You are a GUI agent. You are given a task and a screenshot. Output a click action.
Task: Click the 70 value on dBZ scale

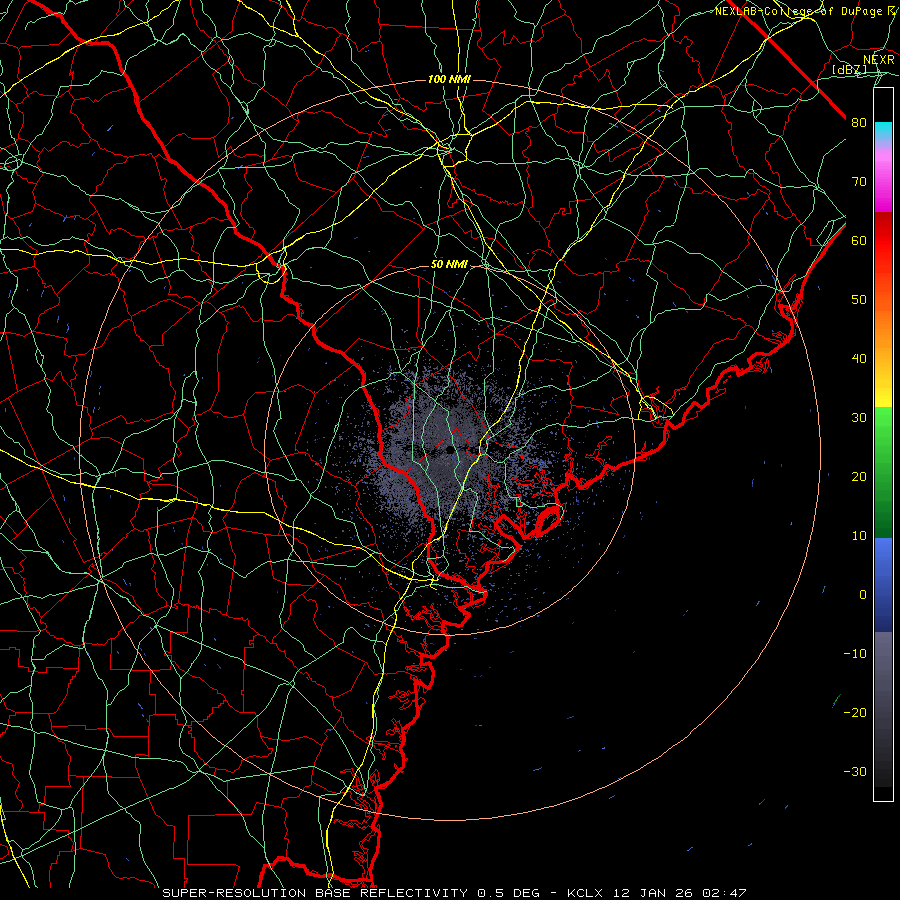tap(859, 182)
